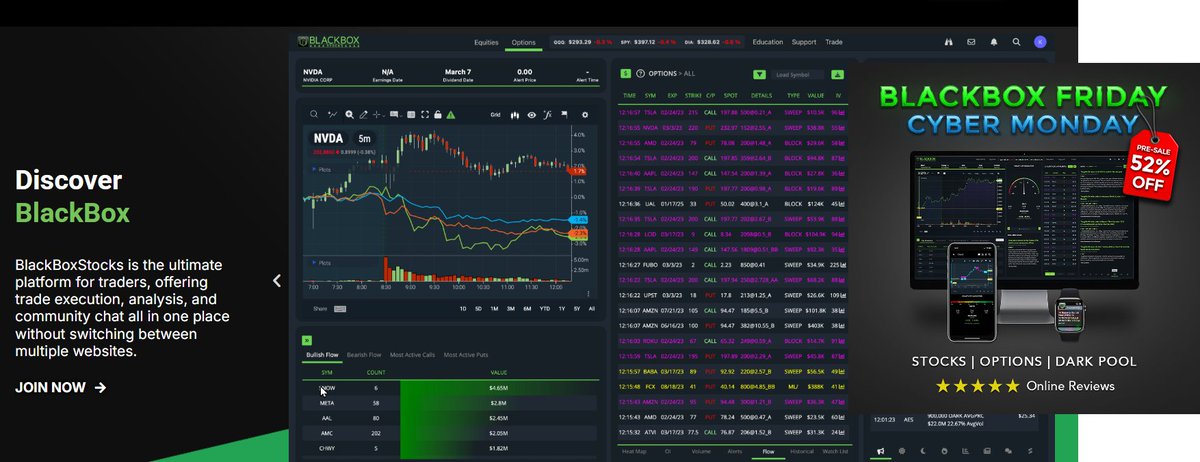The width and height of the screenshot is (1200, 462).
Task: Click the help question mark beside OPTIONS
Action: point(641,74)
